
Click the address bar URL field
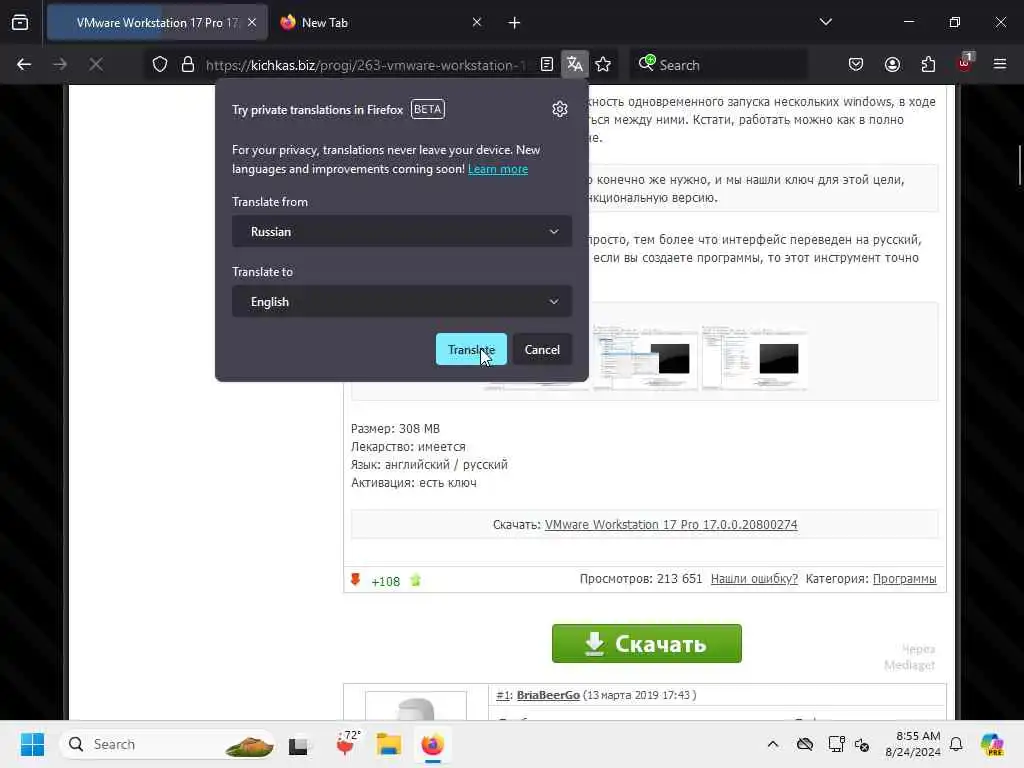[364, 65]
